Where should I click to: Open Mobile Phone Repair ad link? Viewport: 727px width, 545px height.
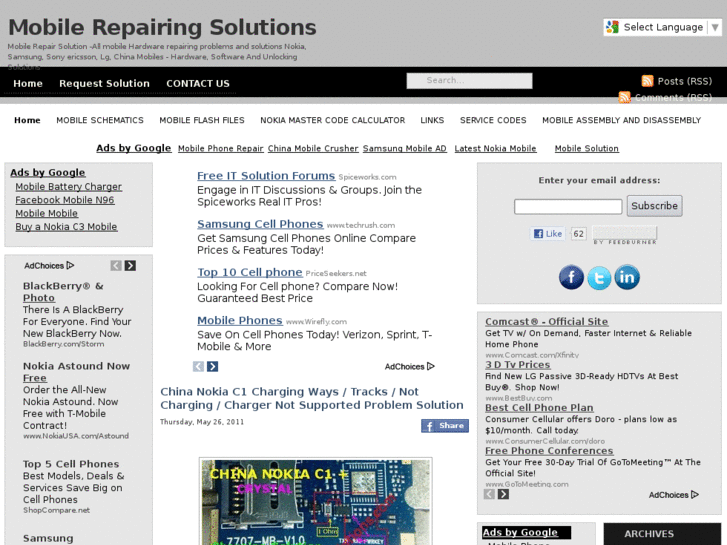click(221, 148)
